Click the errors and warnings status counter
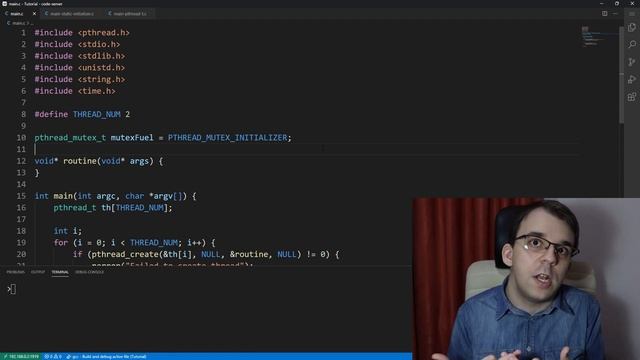Screen dimensions: 640x360 (x=53, y=357)
